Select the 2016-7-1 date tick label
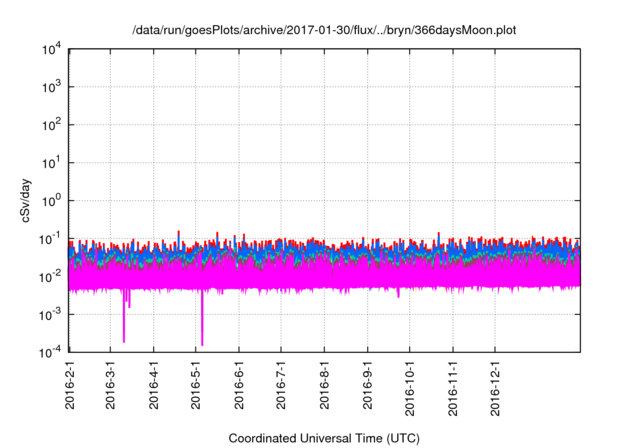 pos(282,387)
